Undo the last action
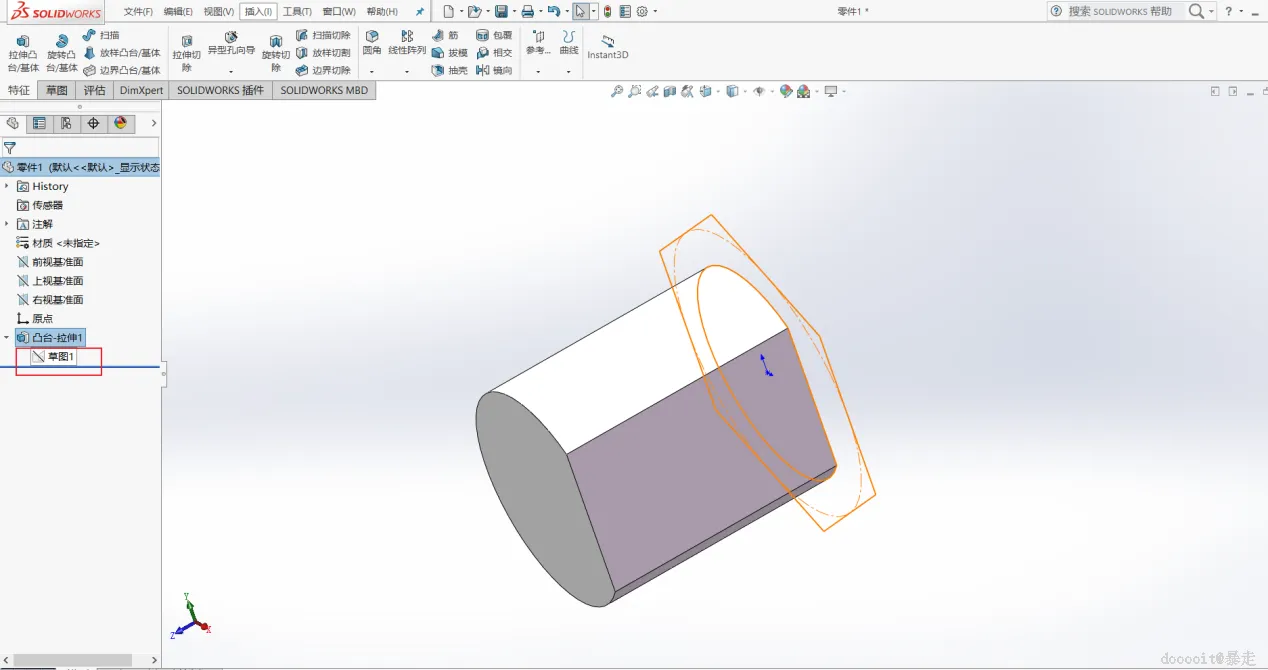The height and width of the screenshot is (670, 1268). [x=553, y=11]
